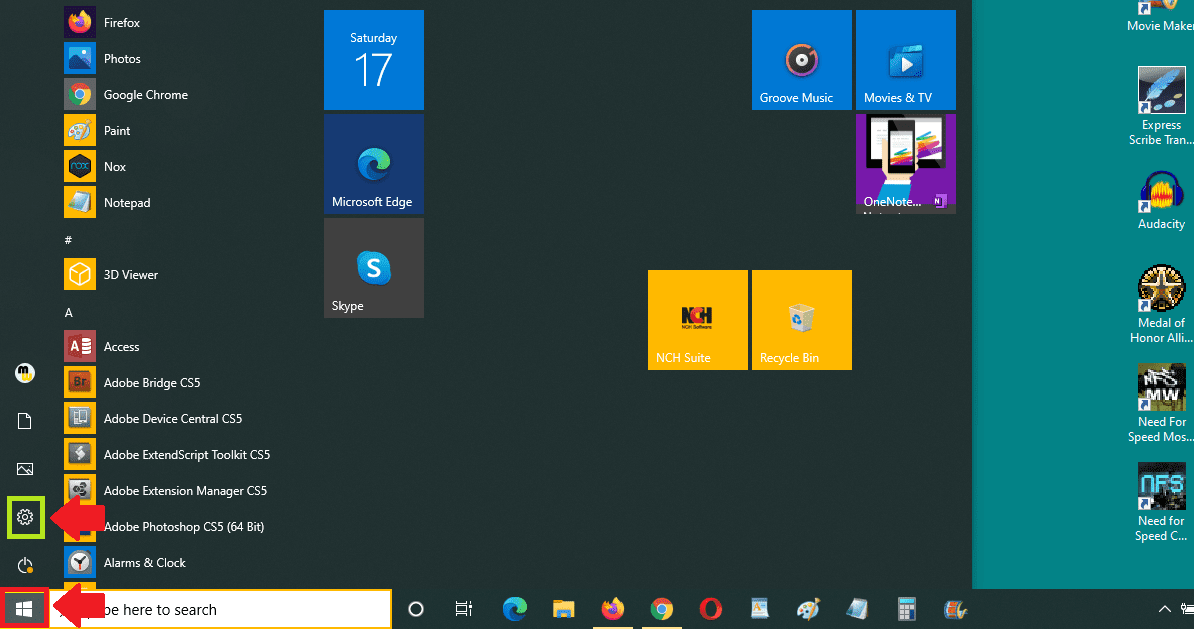1194x629 pixels.
Task: Open the Microsoft Edge tile
Action: coord(374,164)
